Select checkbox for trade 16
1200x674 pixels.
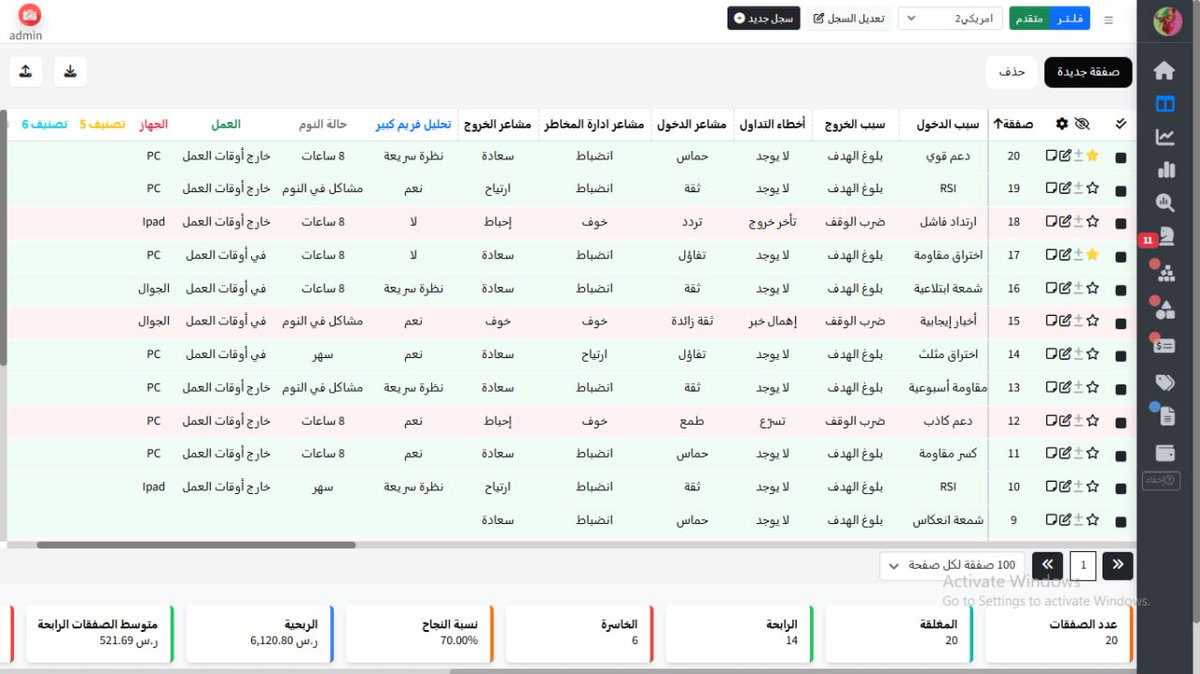click(x=1120, y=290)
